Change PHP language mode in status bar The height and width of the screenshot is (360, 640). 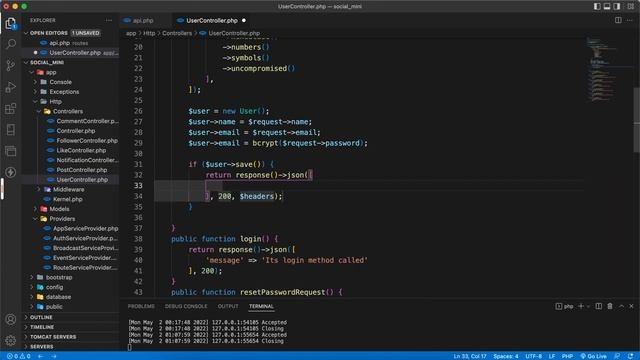pos(567,356)
